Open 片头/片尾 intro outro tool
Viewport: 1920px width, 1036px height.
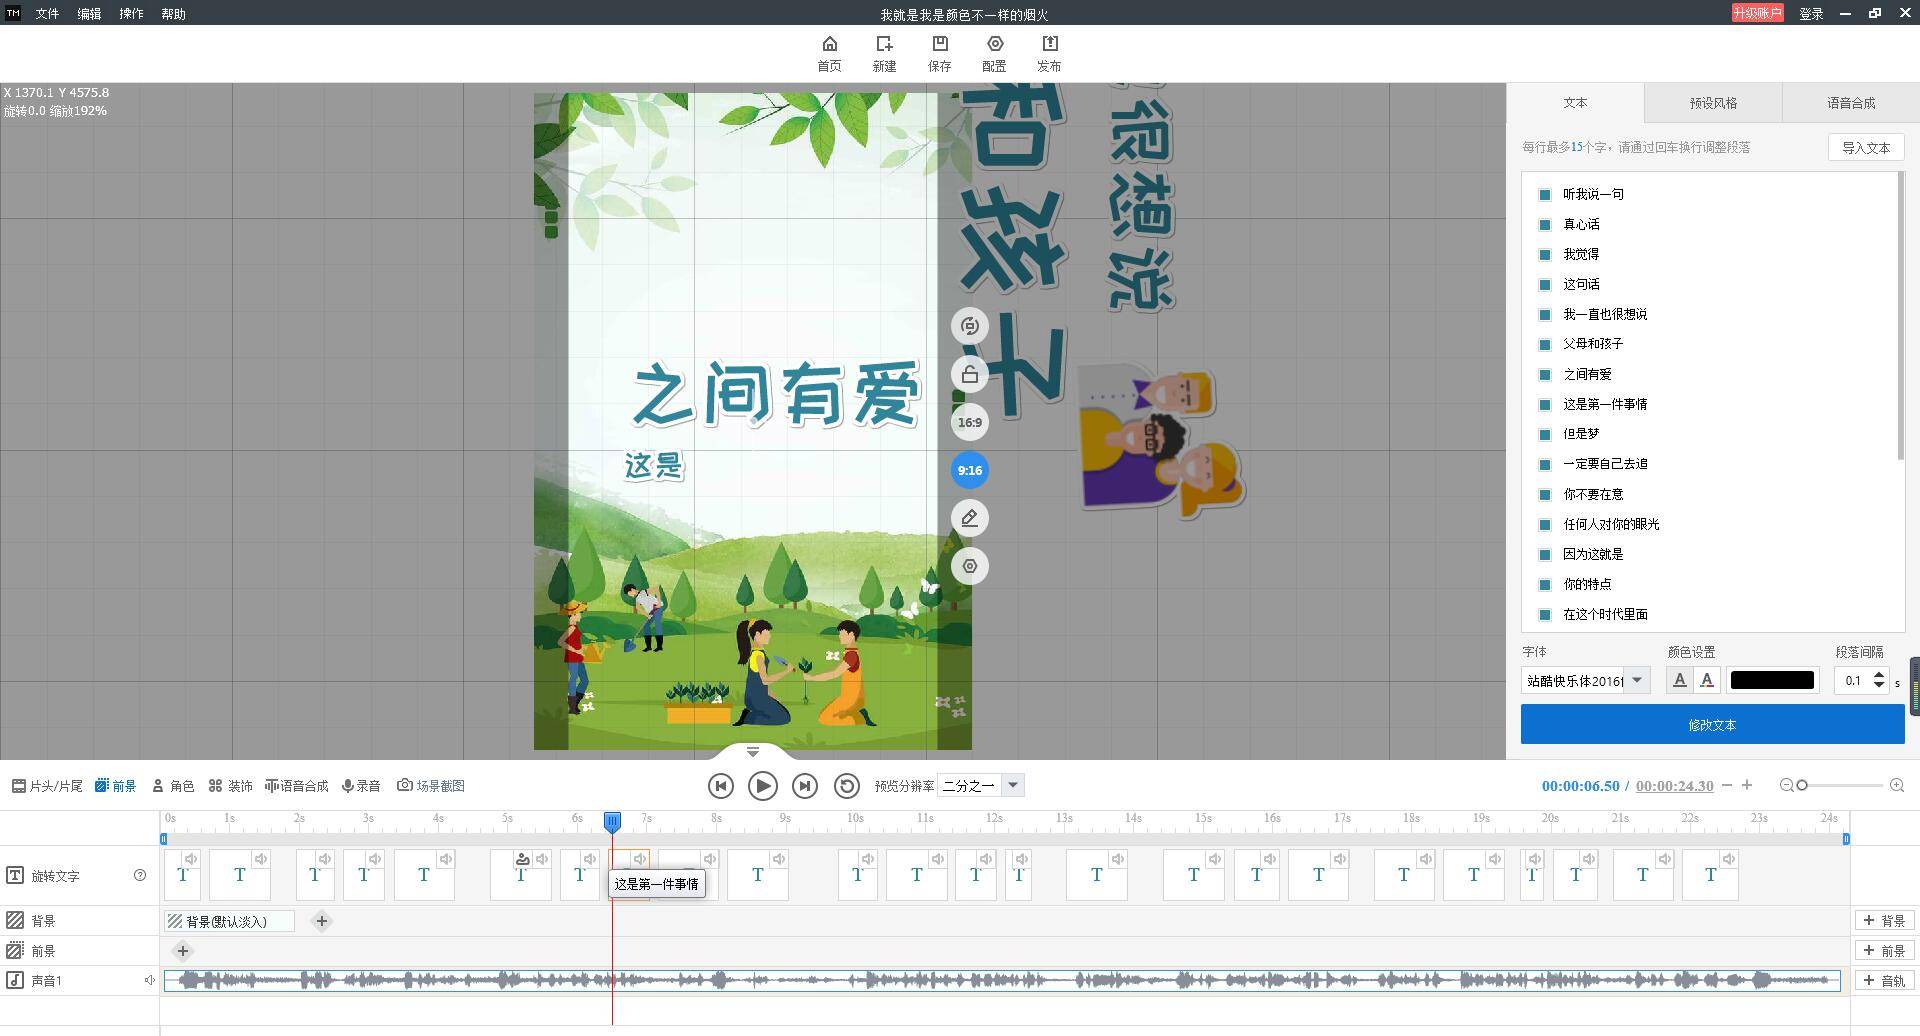[x=47, y=786]
